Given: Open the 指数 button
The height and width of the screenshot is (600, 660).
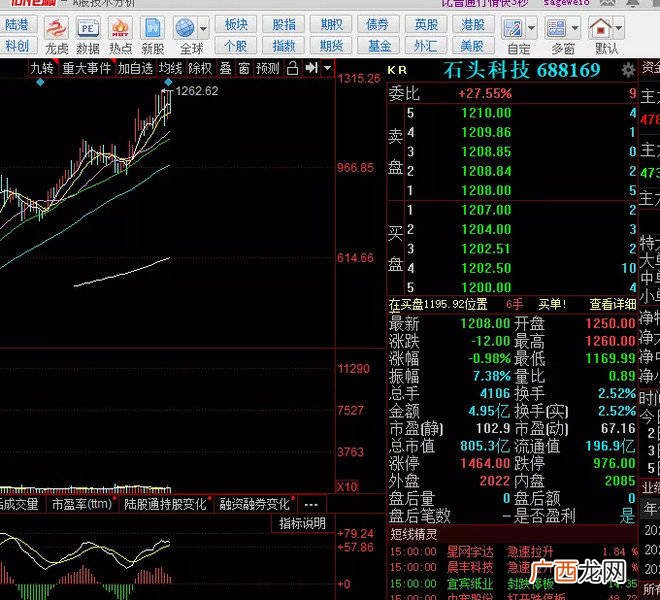Looking at the screenshot, I should [x=284, y=45].
